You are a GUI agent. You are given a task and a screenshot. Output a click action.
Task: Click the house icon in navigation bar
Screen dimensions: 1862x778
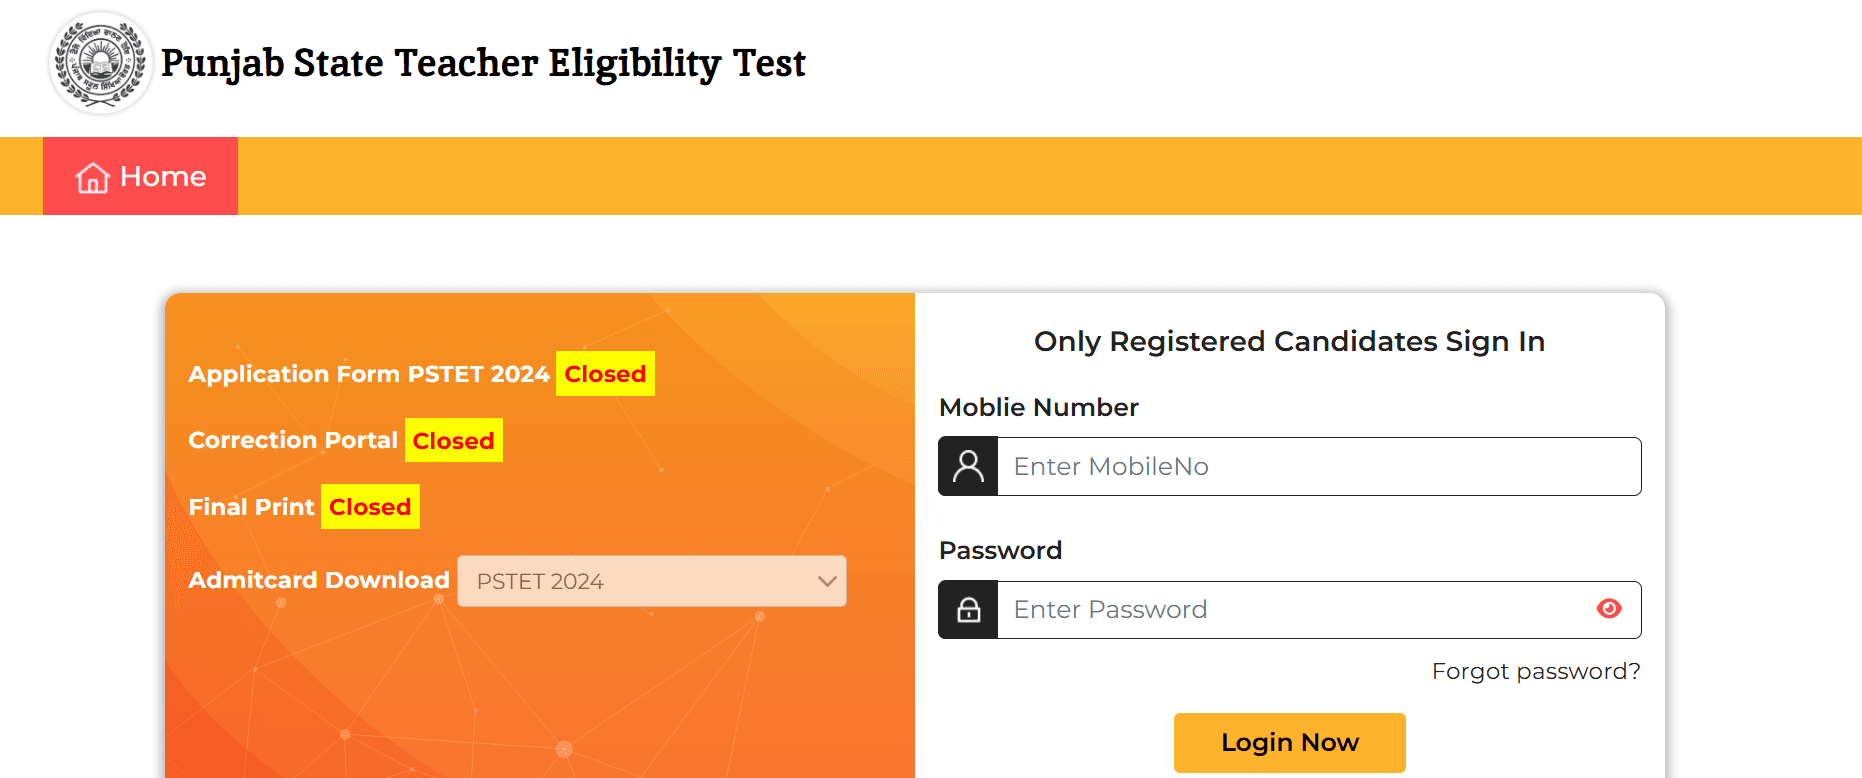(93, 177)
